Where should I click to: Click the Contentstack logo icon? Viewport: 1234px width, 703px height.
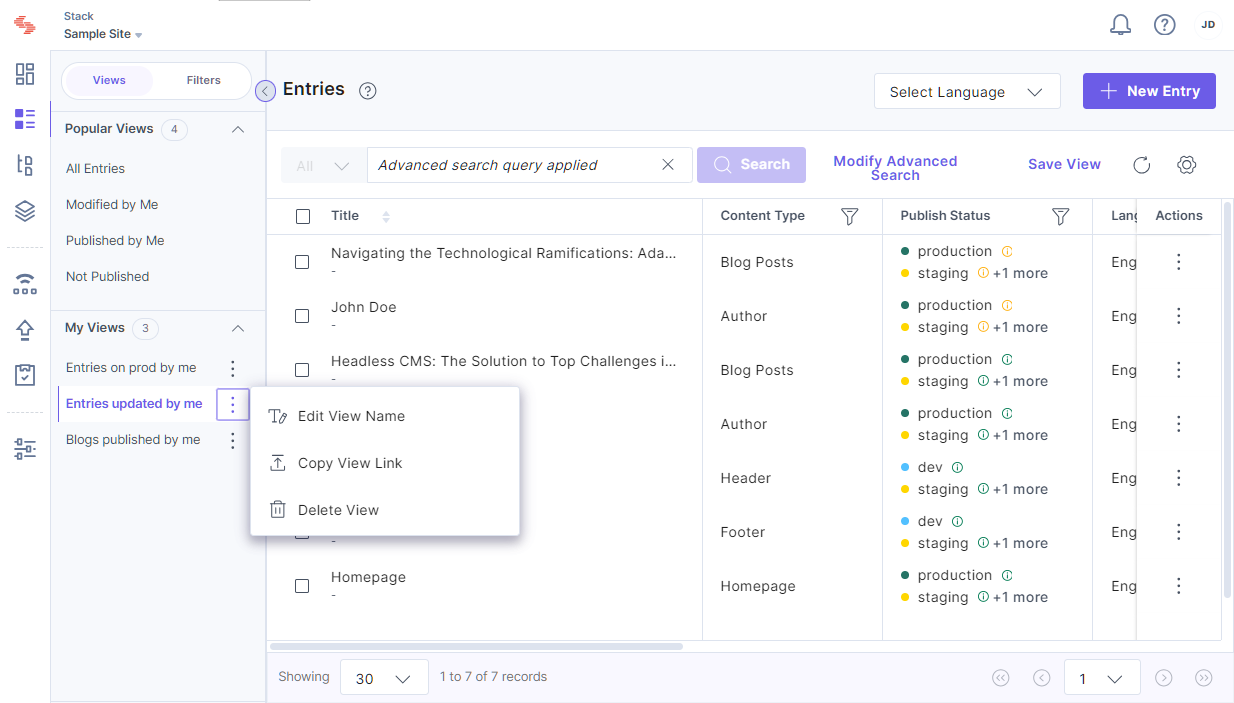(x=25, y=24)
